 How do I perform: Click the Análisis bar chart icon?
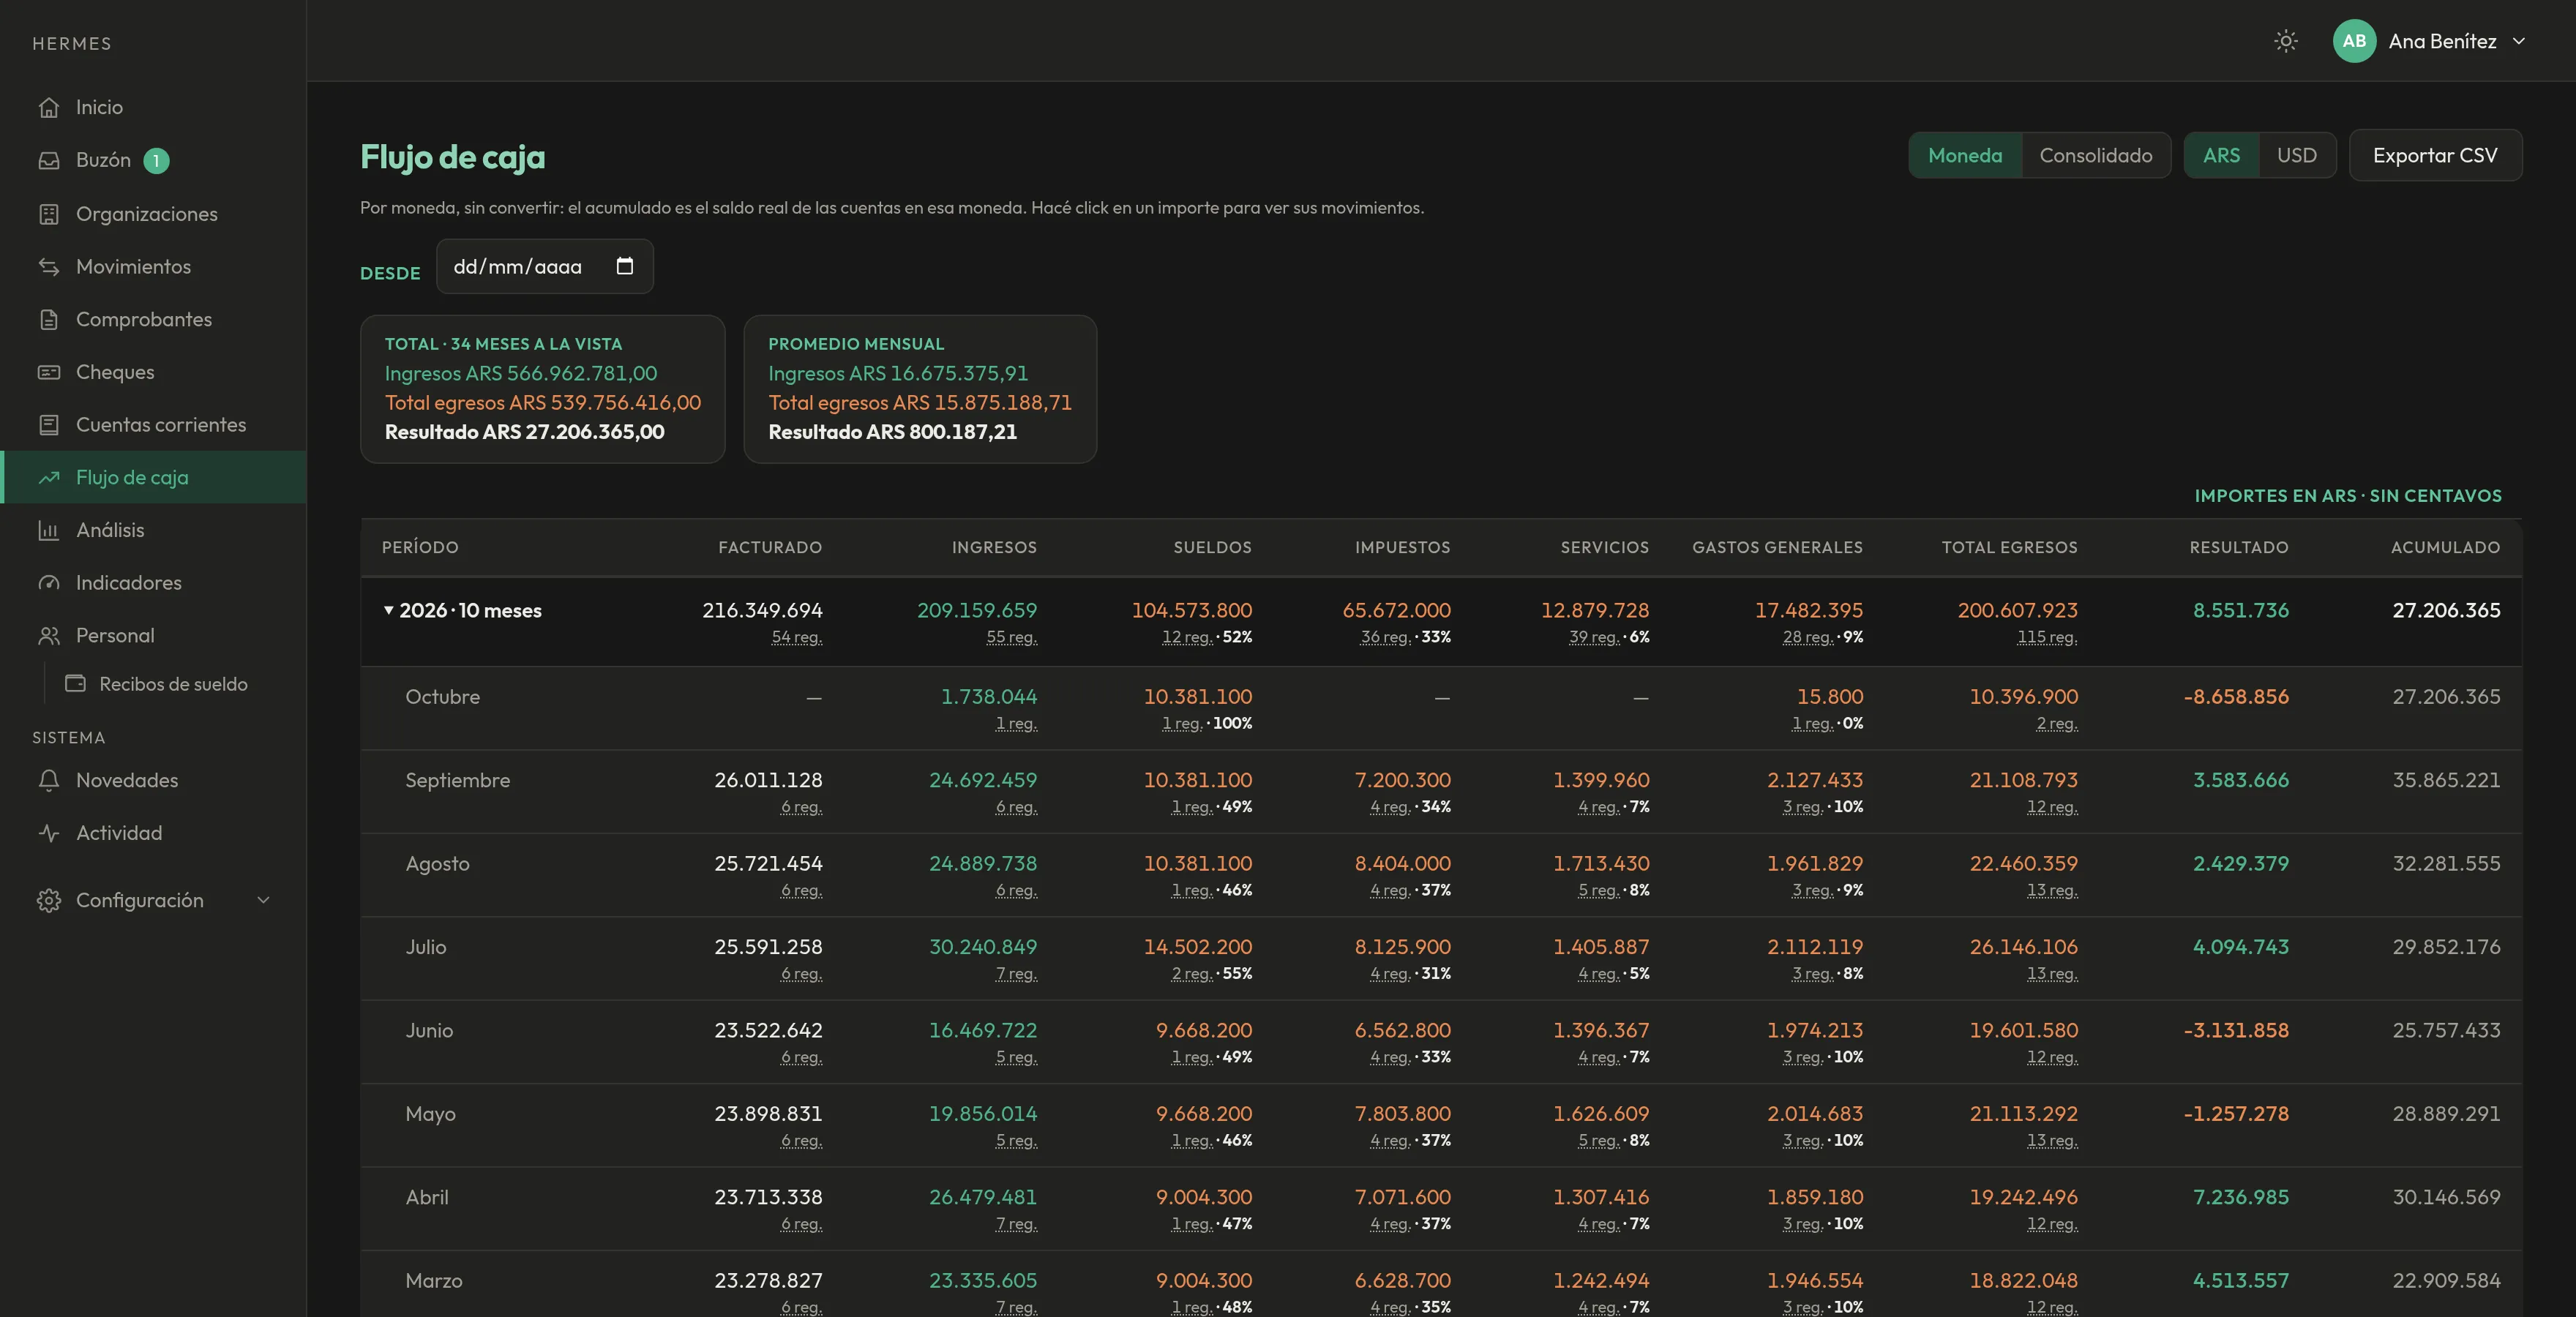(x=49, y=530)
